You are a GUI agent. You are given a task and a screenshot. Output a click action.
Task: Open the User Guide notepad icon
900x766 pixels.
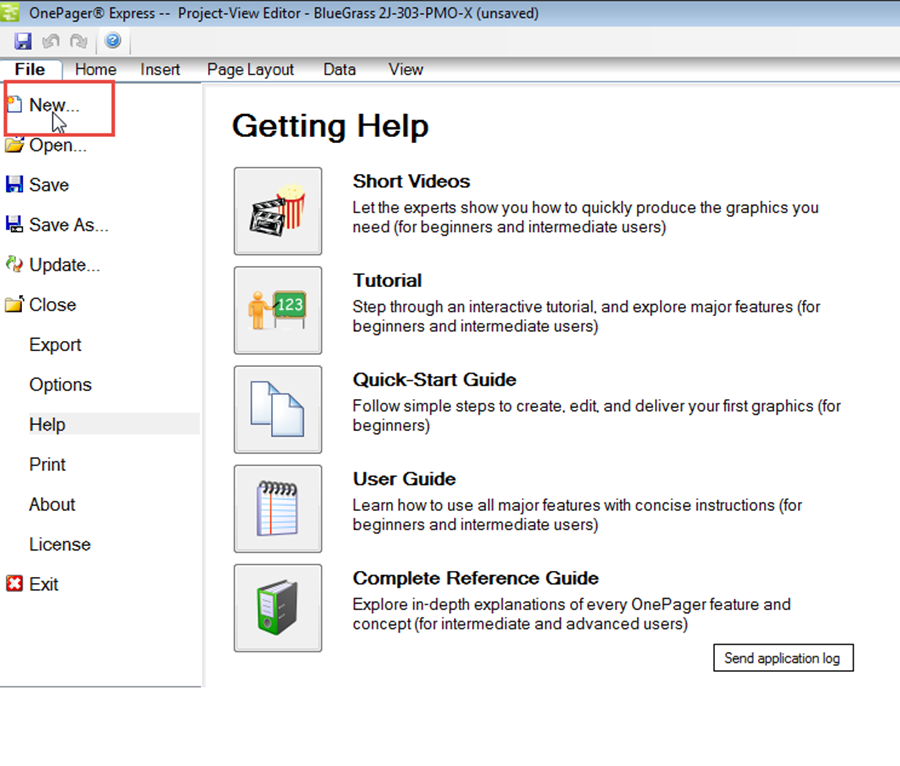277,508
